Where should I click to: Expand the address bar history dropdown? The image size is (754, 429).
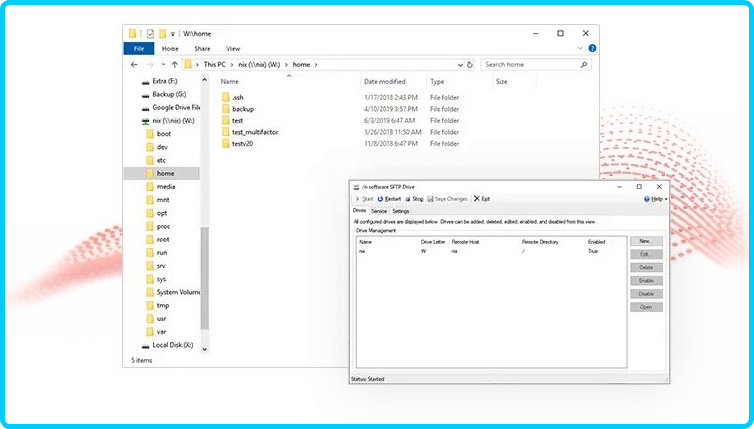(457, 64)
